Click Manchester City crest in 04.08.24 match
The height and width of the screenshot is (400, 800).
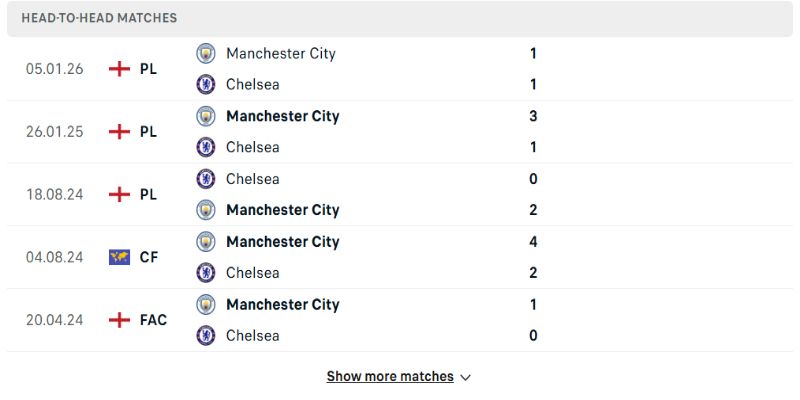coord(206,241)
